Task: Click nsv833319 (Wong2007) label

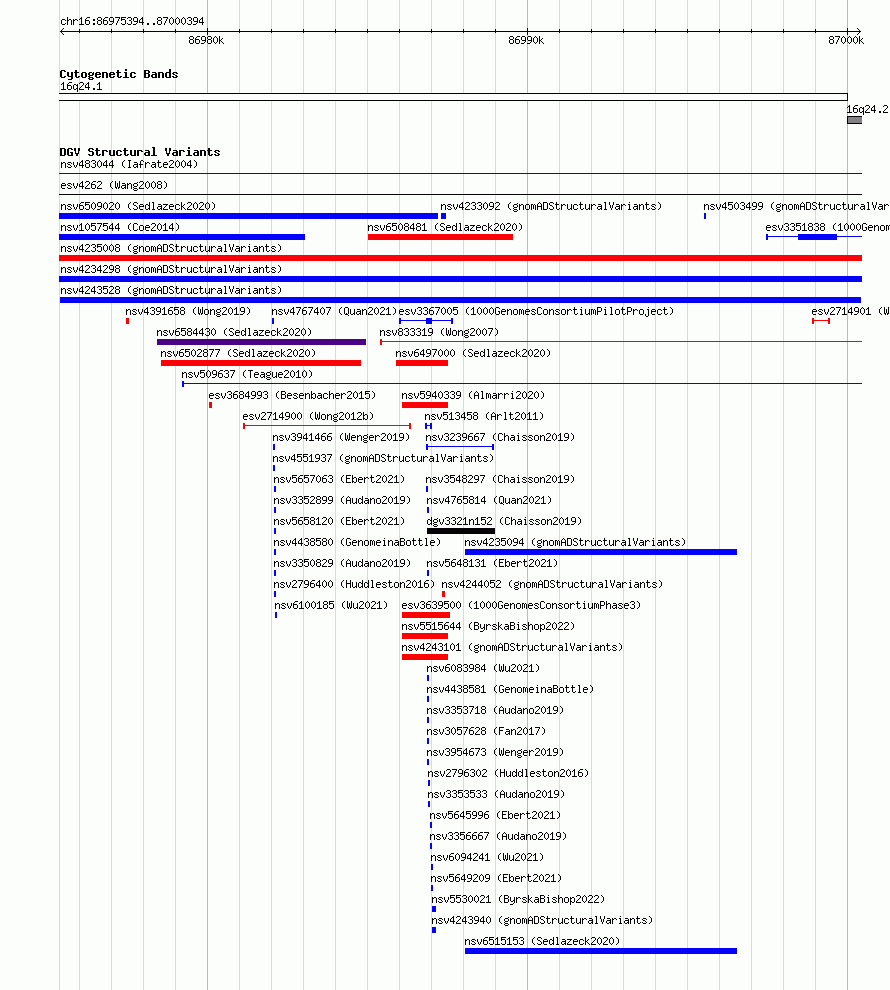Action: pos(439,331)
